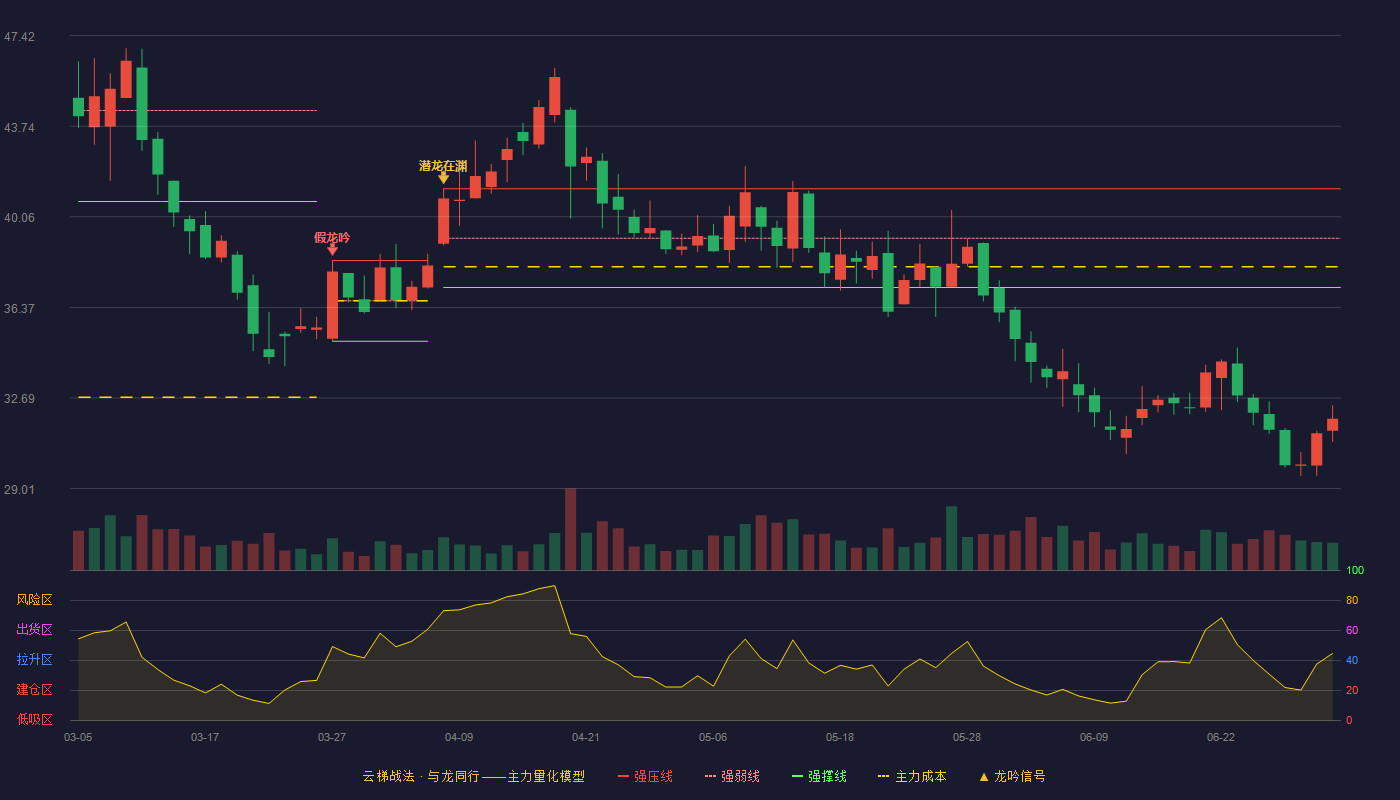Click the 03-17 date axis label
Image resolution: width=1400 pixels, height=800 pixels.
pyautogui.click(x=205, y=737)
